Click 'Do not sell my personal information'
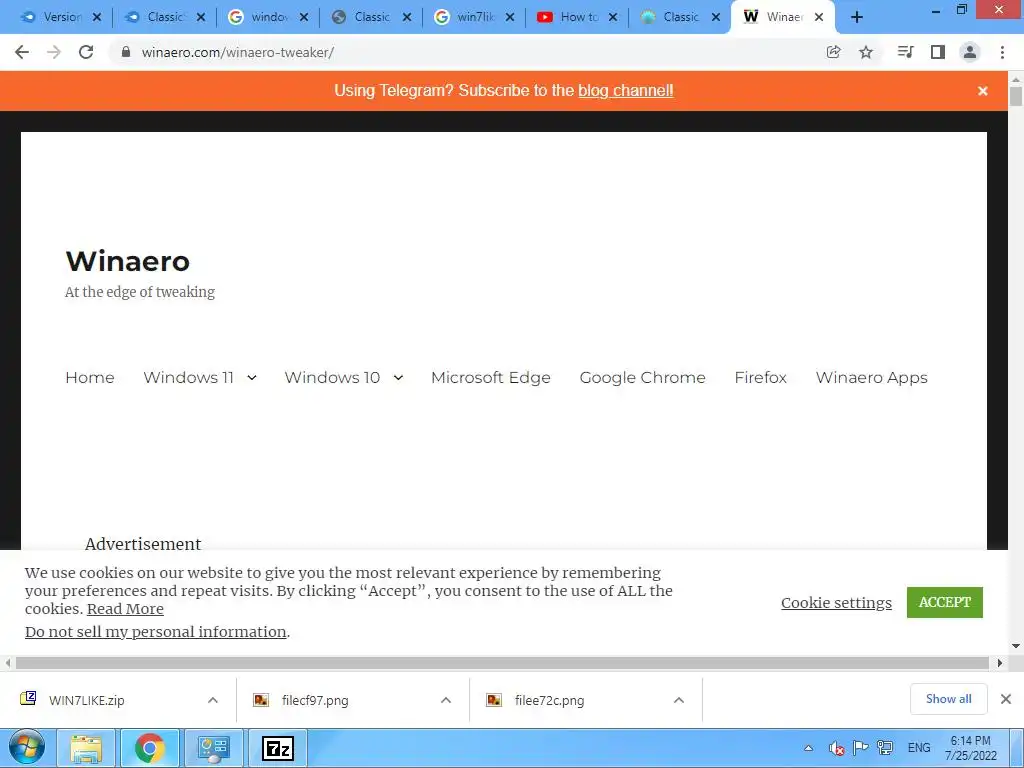The height and width of the screenshot is (768, 1024). (x=155, y=632)
